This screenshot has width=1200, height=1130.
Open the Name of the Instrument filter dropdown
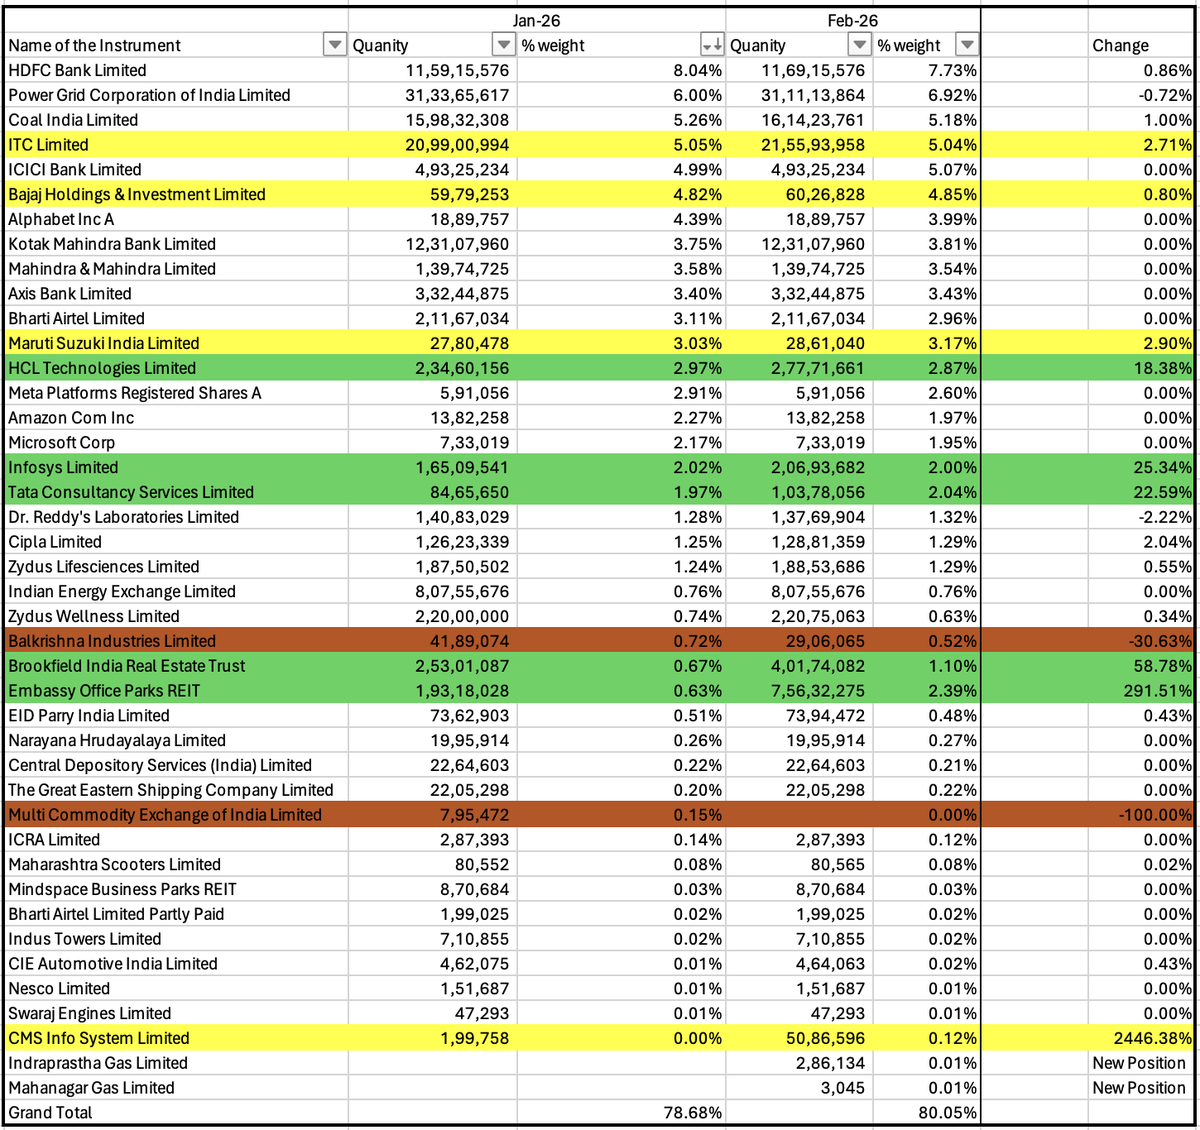pos(334,45)
